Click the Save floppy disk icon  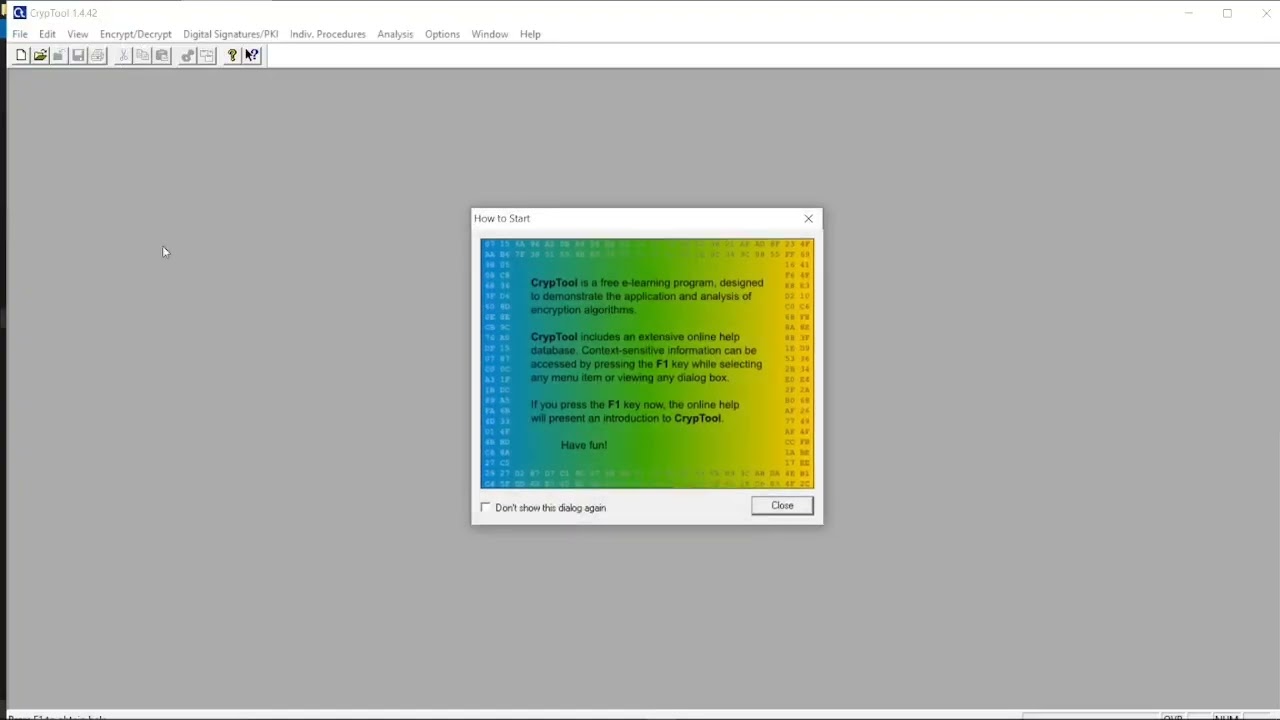tap(78, 56)
